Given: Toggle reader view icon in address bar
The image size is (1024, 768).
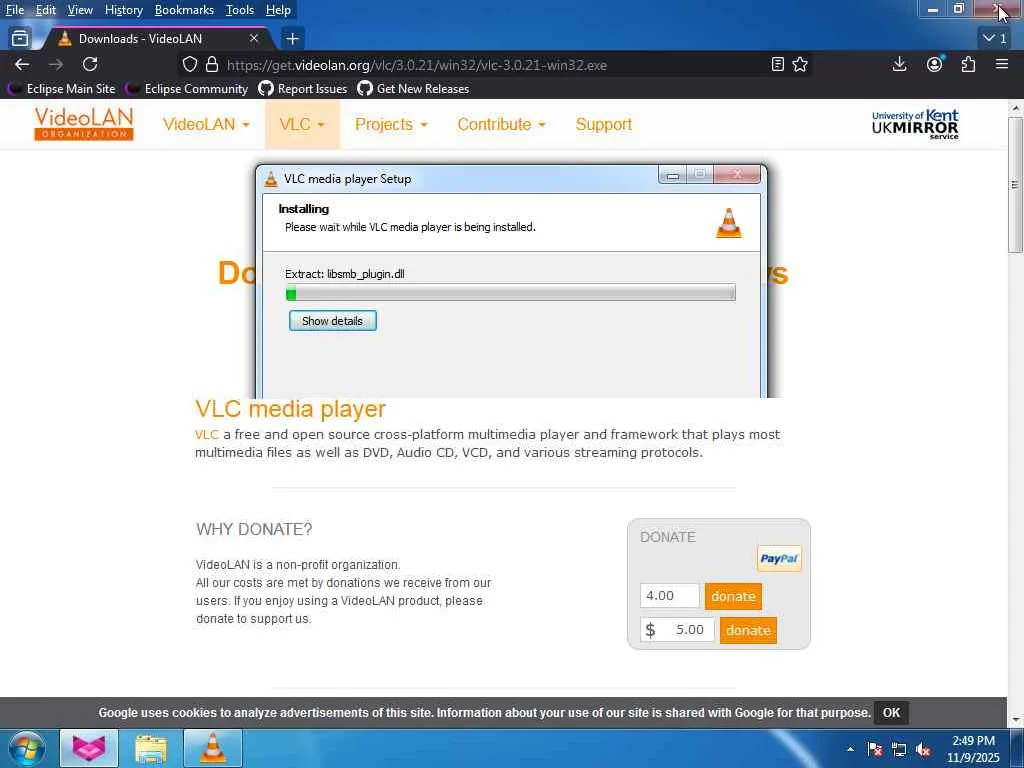Looking at the screenshot, I should coord(777,64).
